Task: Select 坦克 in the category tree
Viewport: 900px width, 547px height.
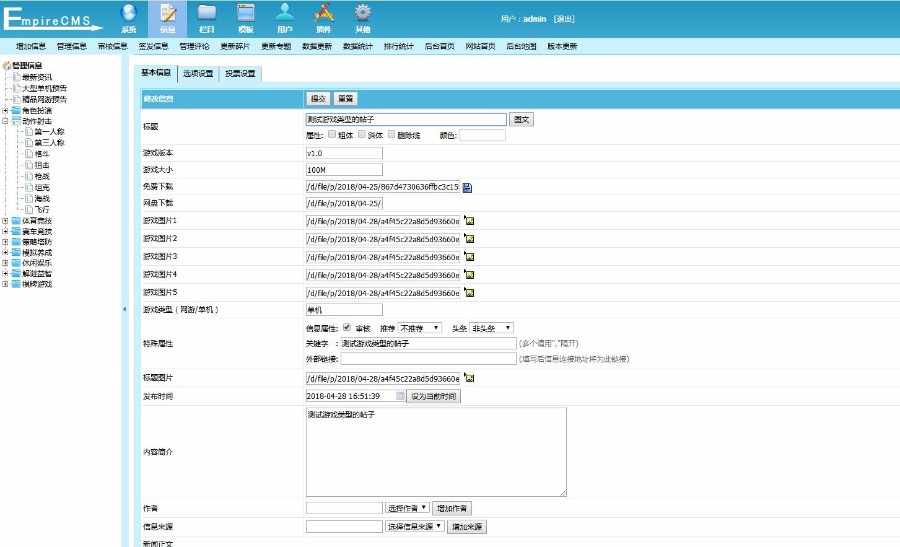Action: coord(42,187)
